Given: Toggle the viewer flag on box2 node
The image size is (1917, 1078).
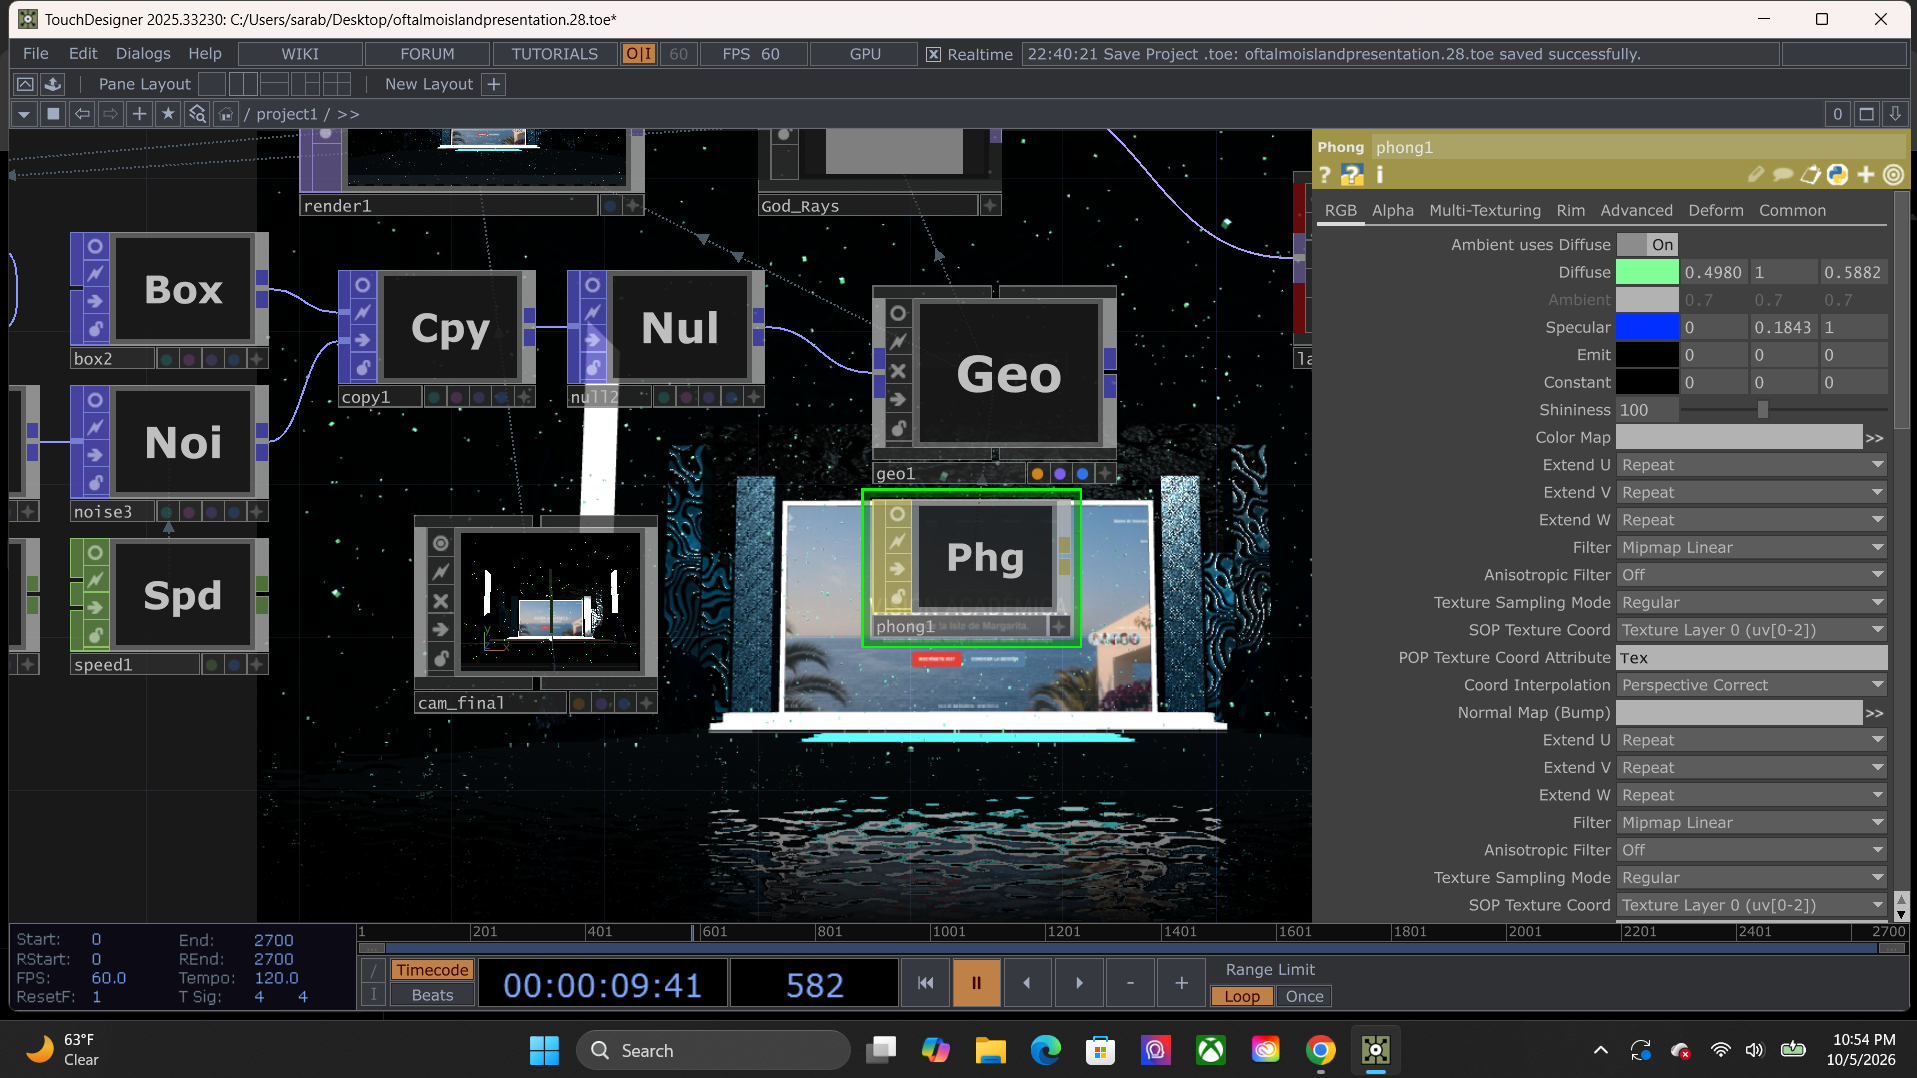Looking at the screenshot, I should 95,246.
